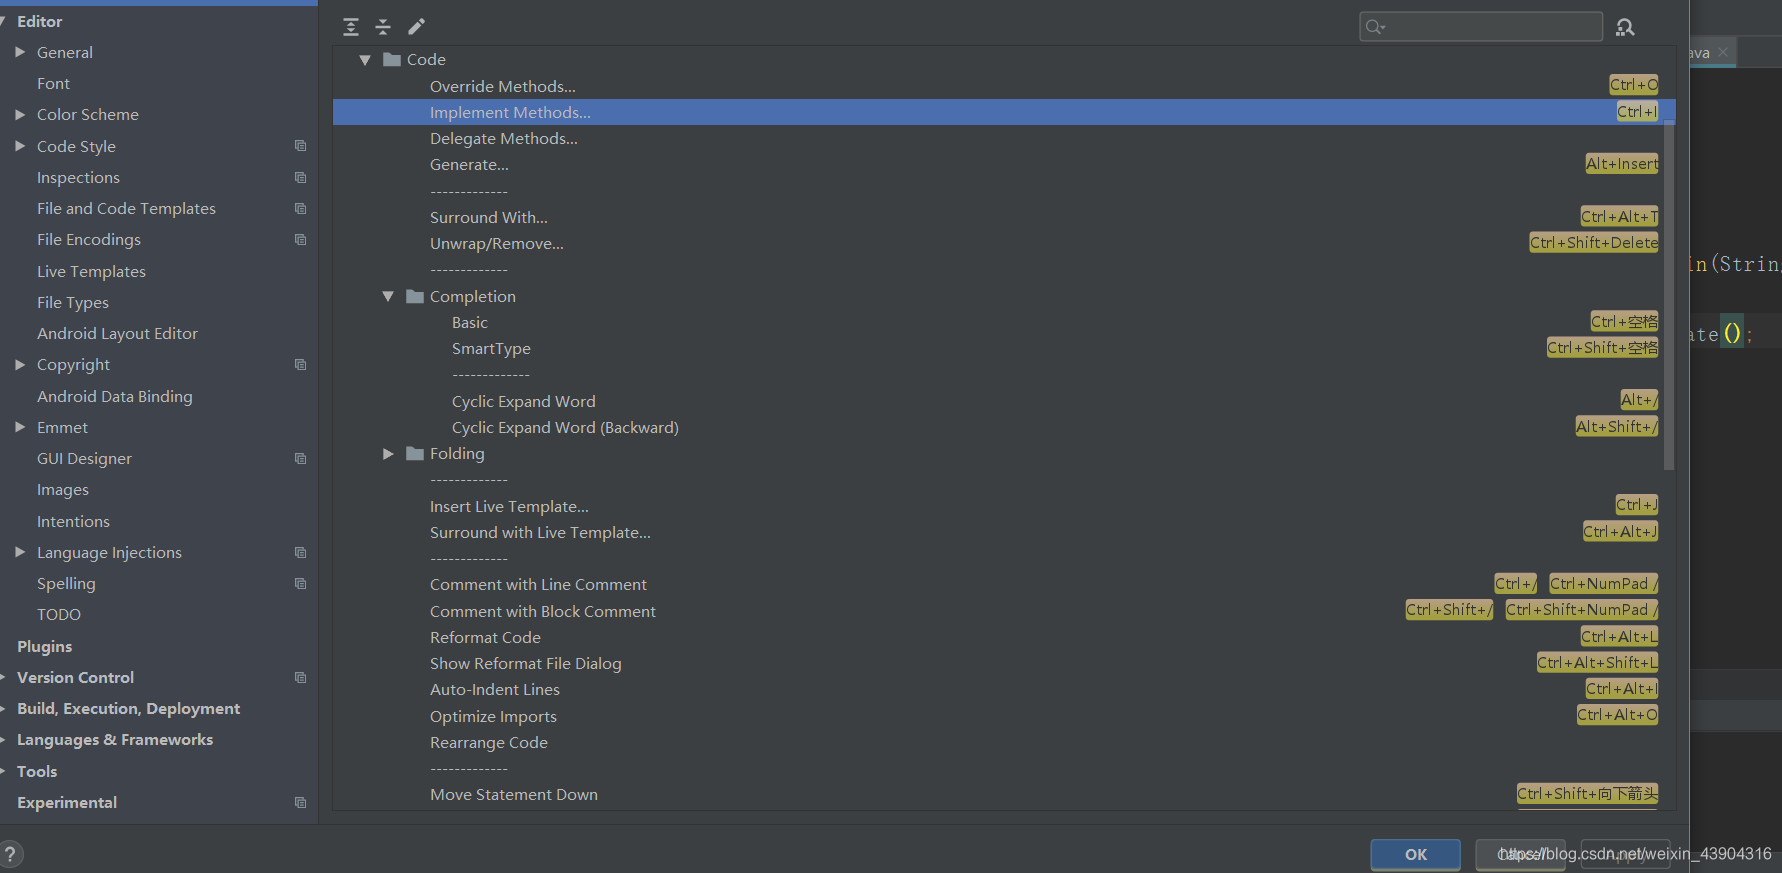
Task: Click the Code folder icon in keymap tree
Action: coord(392,60)
